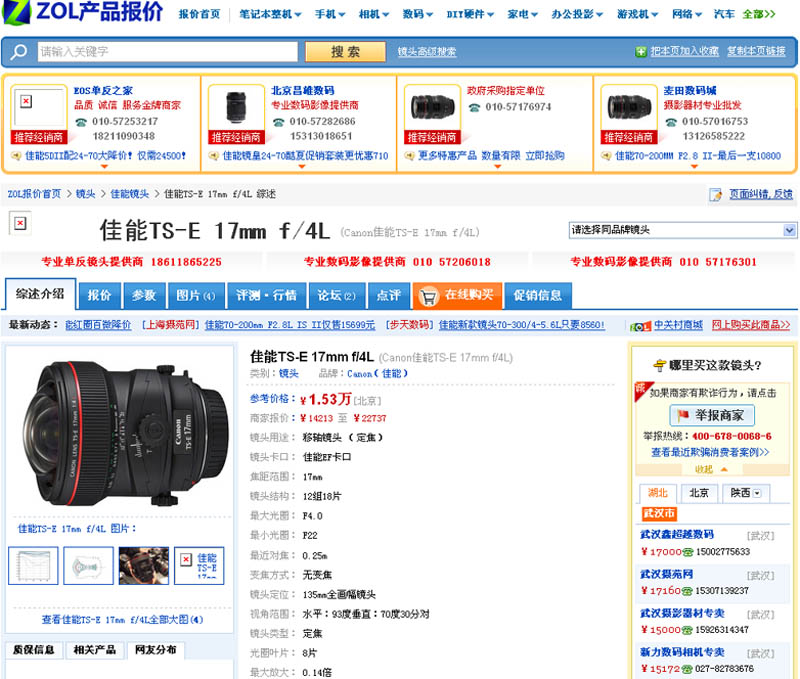Click the 复制本页链接 link
800x679 pixels.
click(756, 52)
